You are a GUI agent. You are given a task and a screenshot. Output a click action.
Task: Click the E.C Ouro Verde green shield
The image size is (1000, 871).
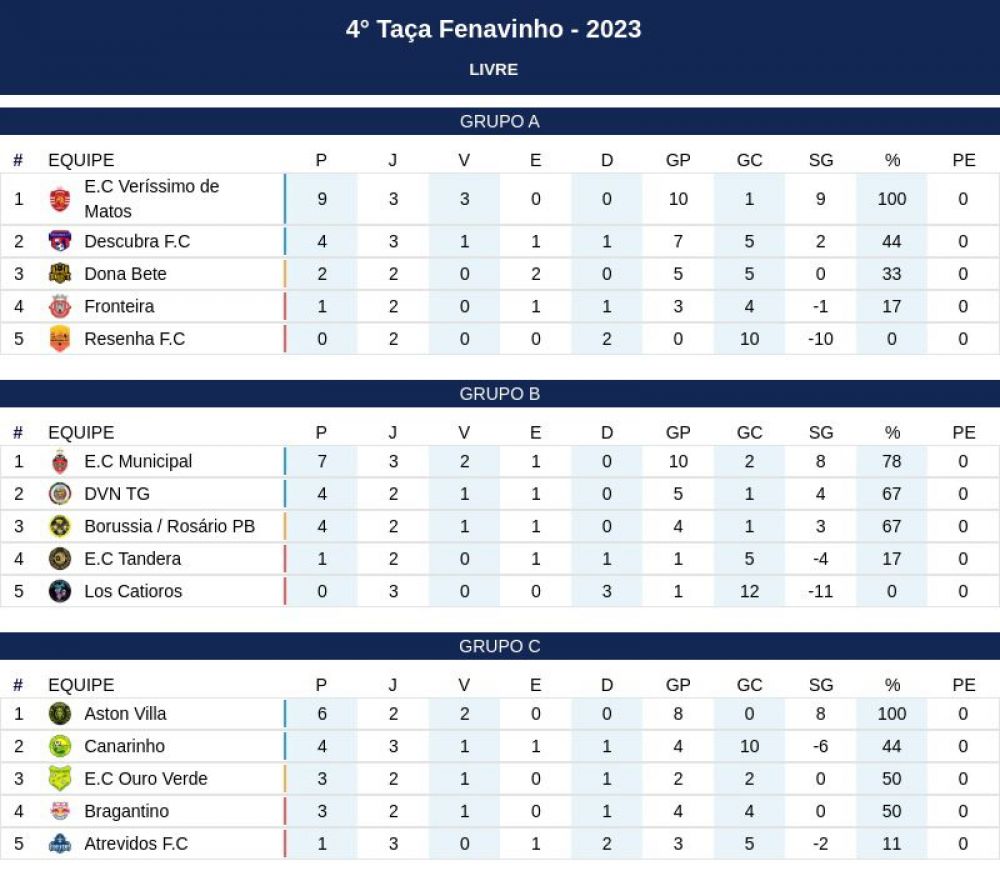point(60,779)
